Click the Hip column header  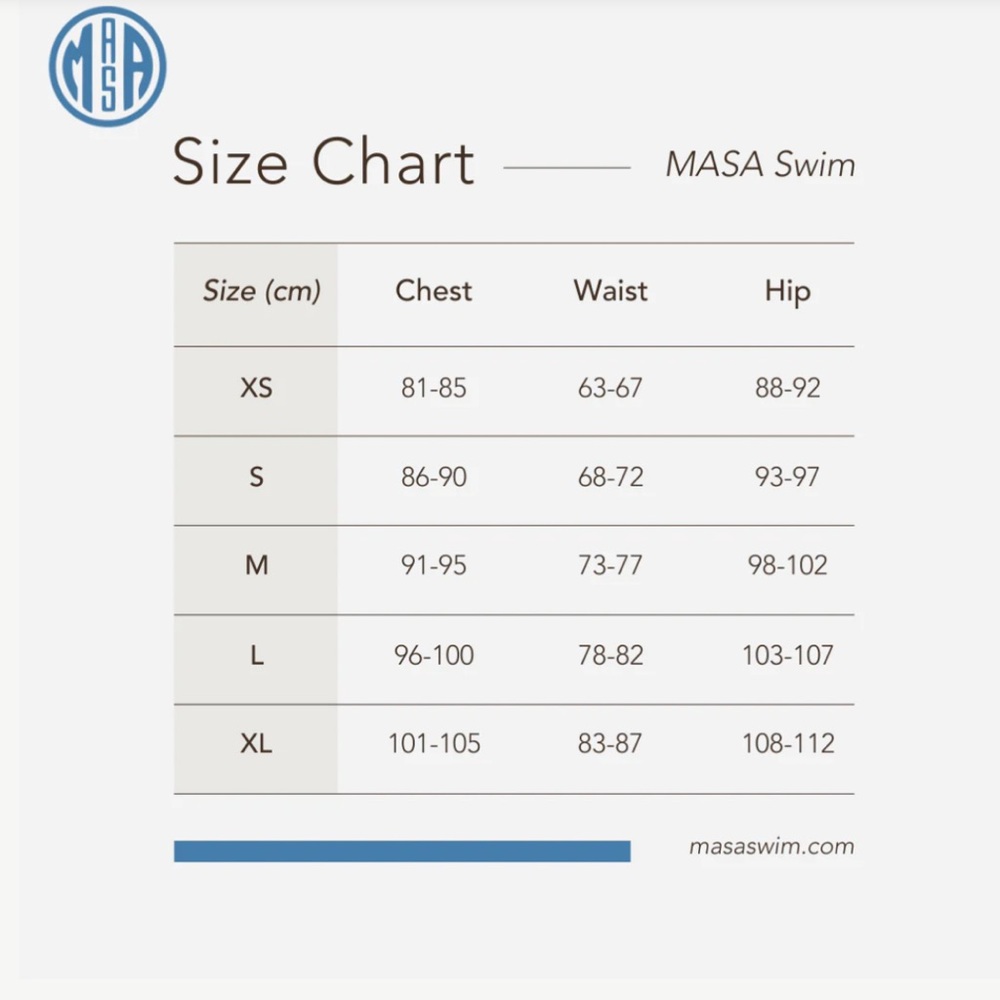[788, 293]
